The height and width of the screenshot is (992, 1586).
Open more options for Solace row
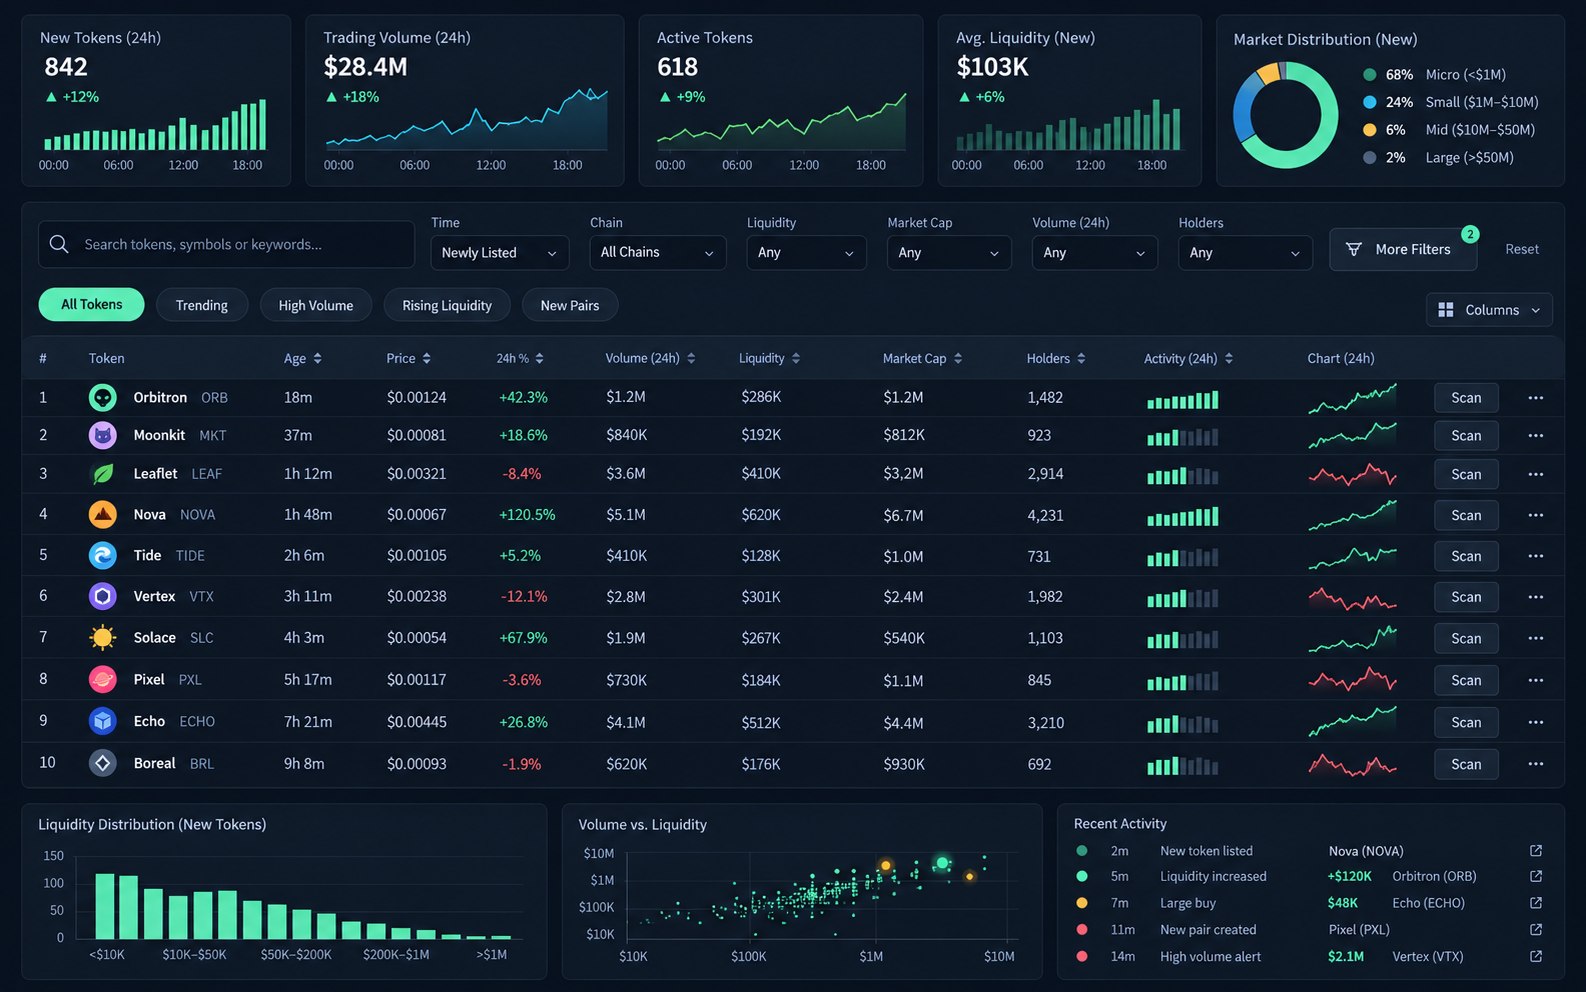[1536, 638]
